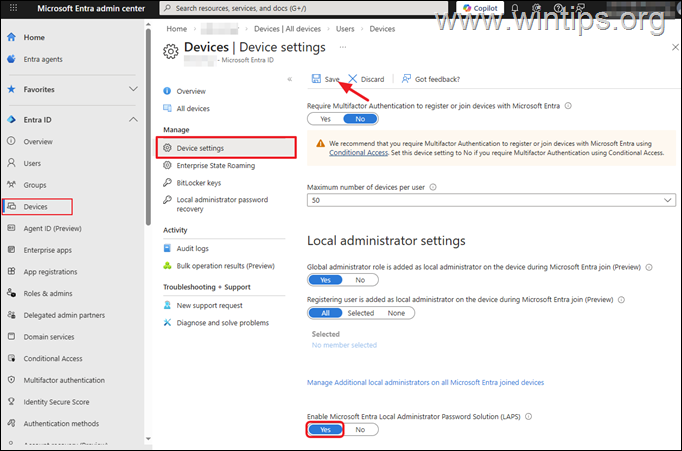Open Devices in the sidebar
Screen dimensions: 682x451
[x=37, y=207]
